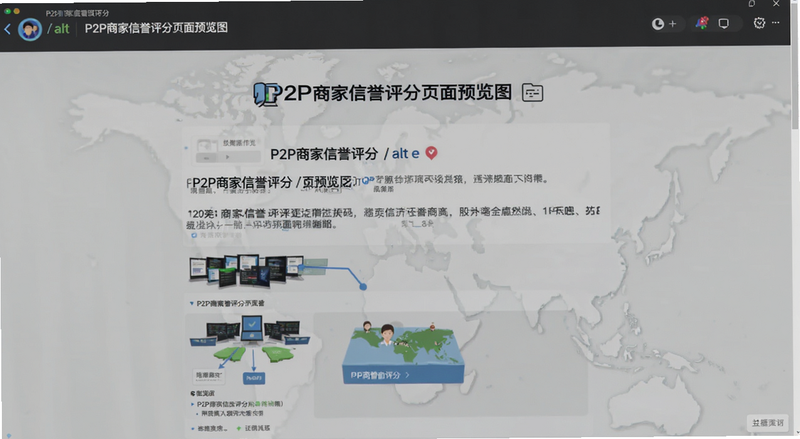
Task: Click the large heading '2P商家信誉评分页面预览图'
Action: [396, 93]
